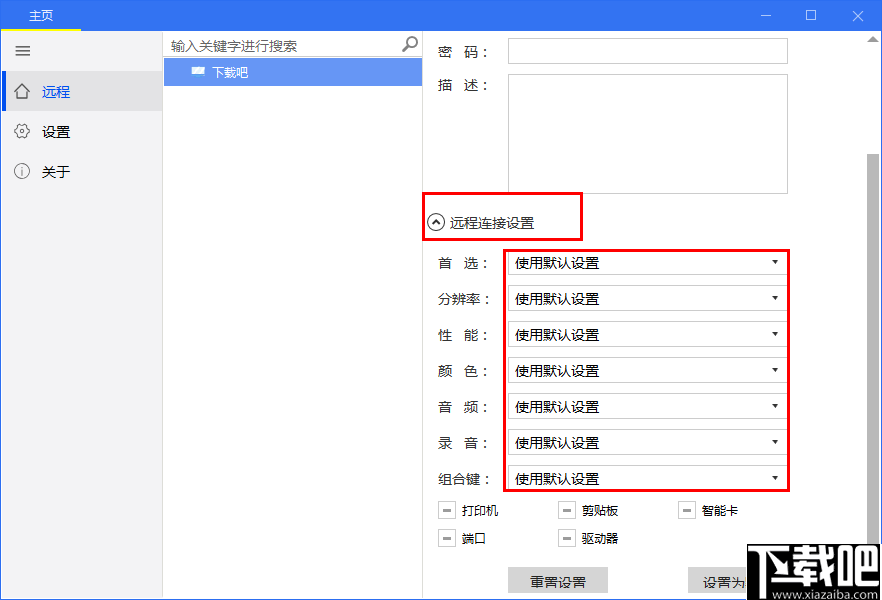Open the 颜色 dropdown
Image resolution: width=882 pixels, height=600 pixels.
click(x=777, y=370)
